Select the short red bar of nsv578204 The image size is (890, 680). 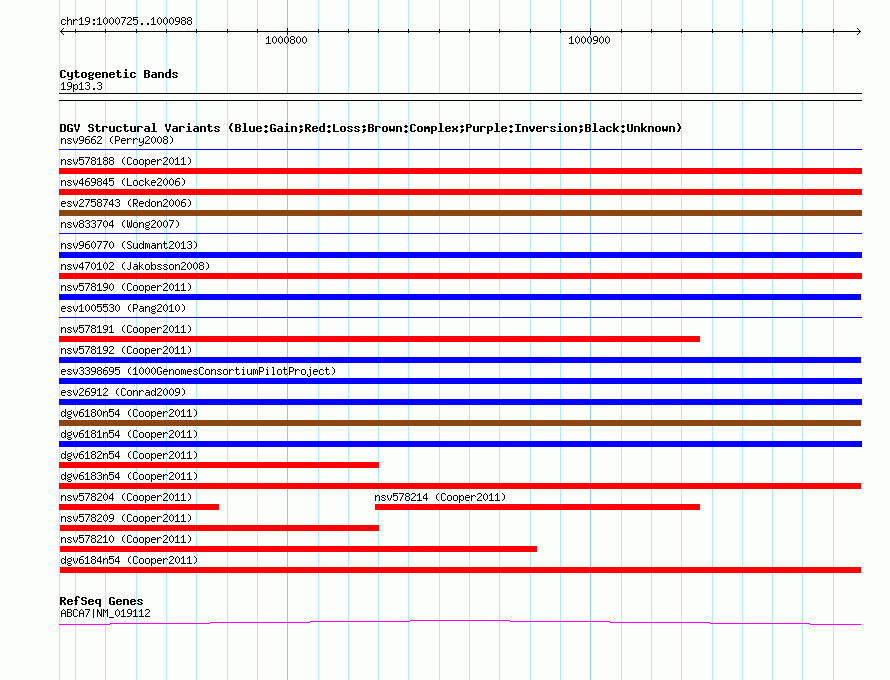139,507
